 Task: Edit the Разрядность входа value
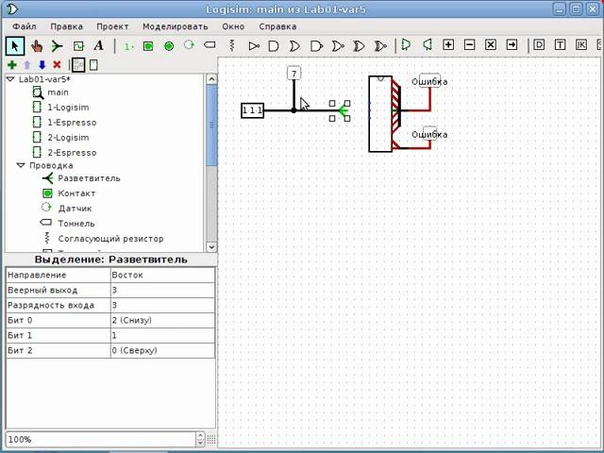163,305
